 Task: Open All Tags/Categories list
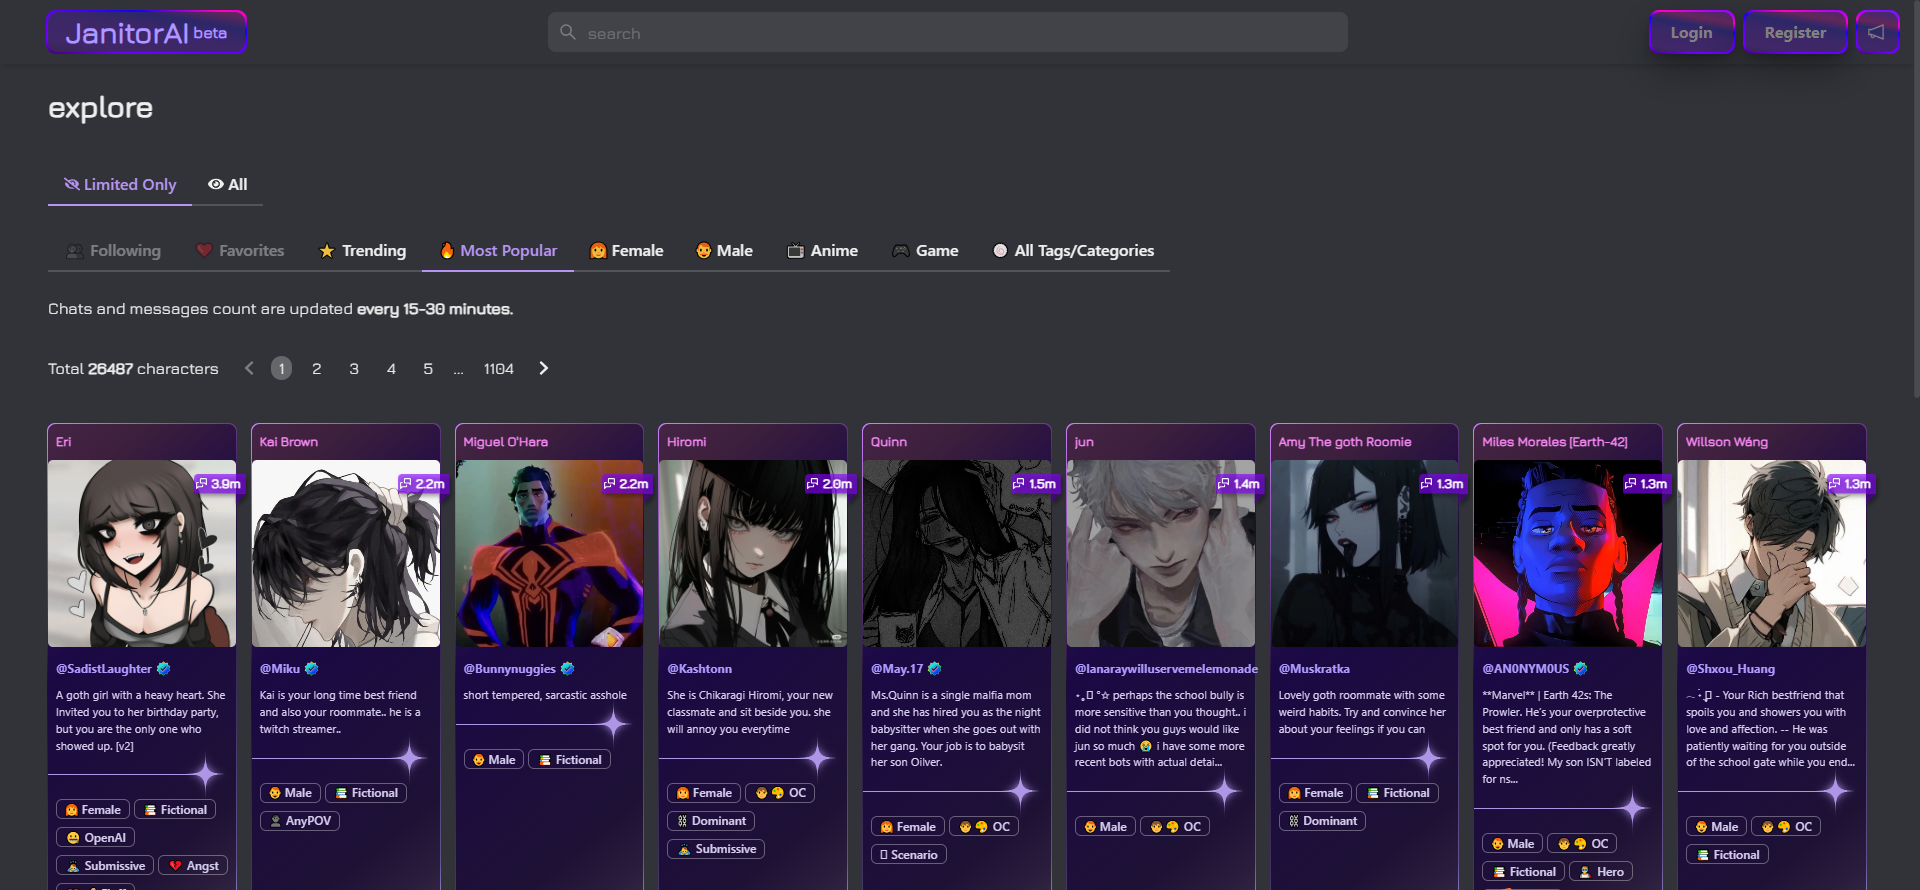click(1073, 251)
